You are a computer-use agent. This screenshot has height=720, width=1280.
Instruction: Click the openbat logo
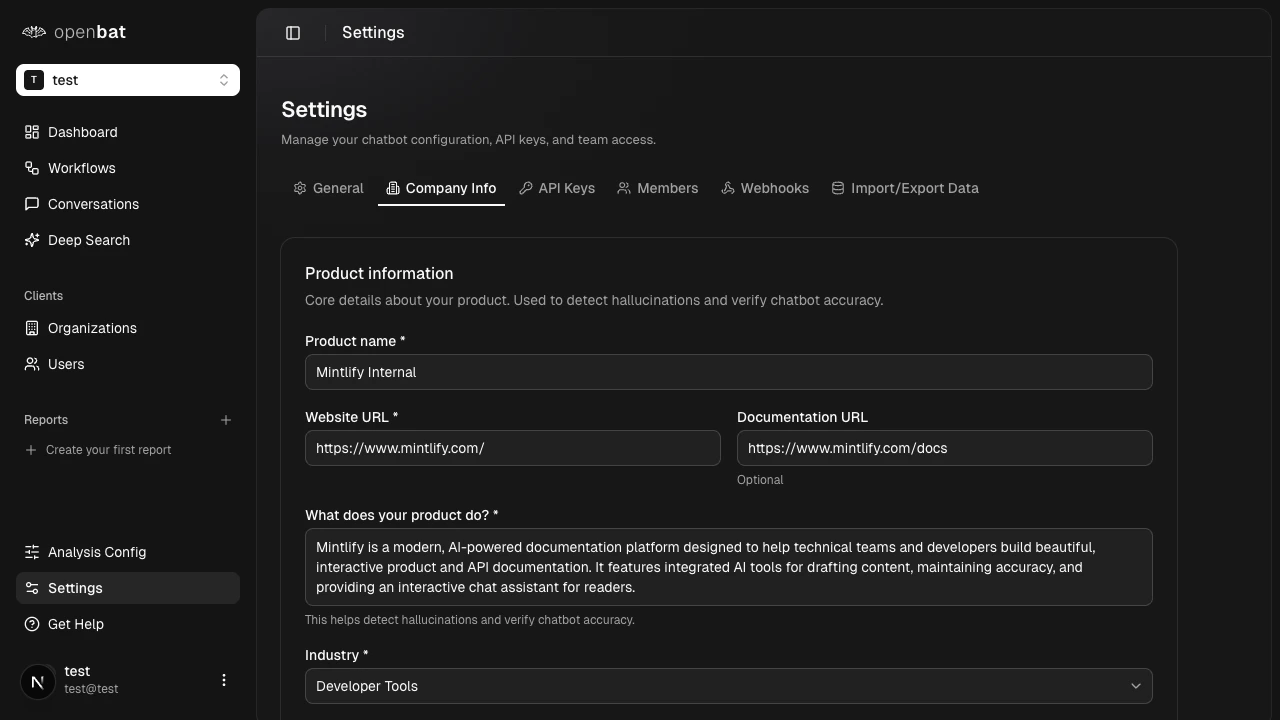tap(73, 32)
